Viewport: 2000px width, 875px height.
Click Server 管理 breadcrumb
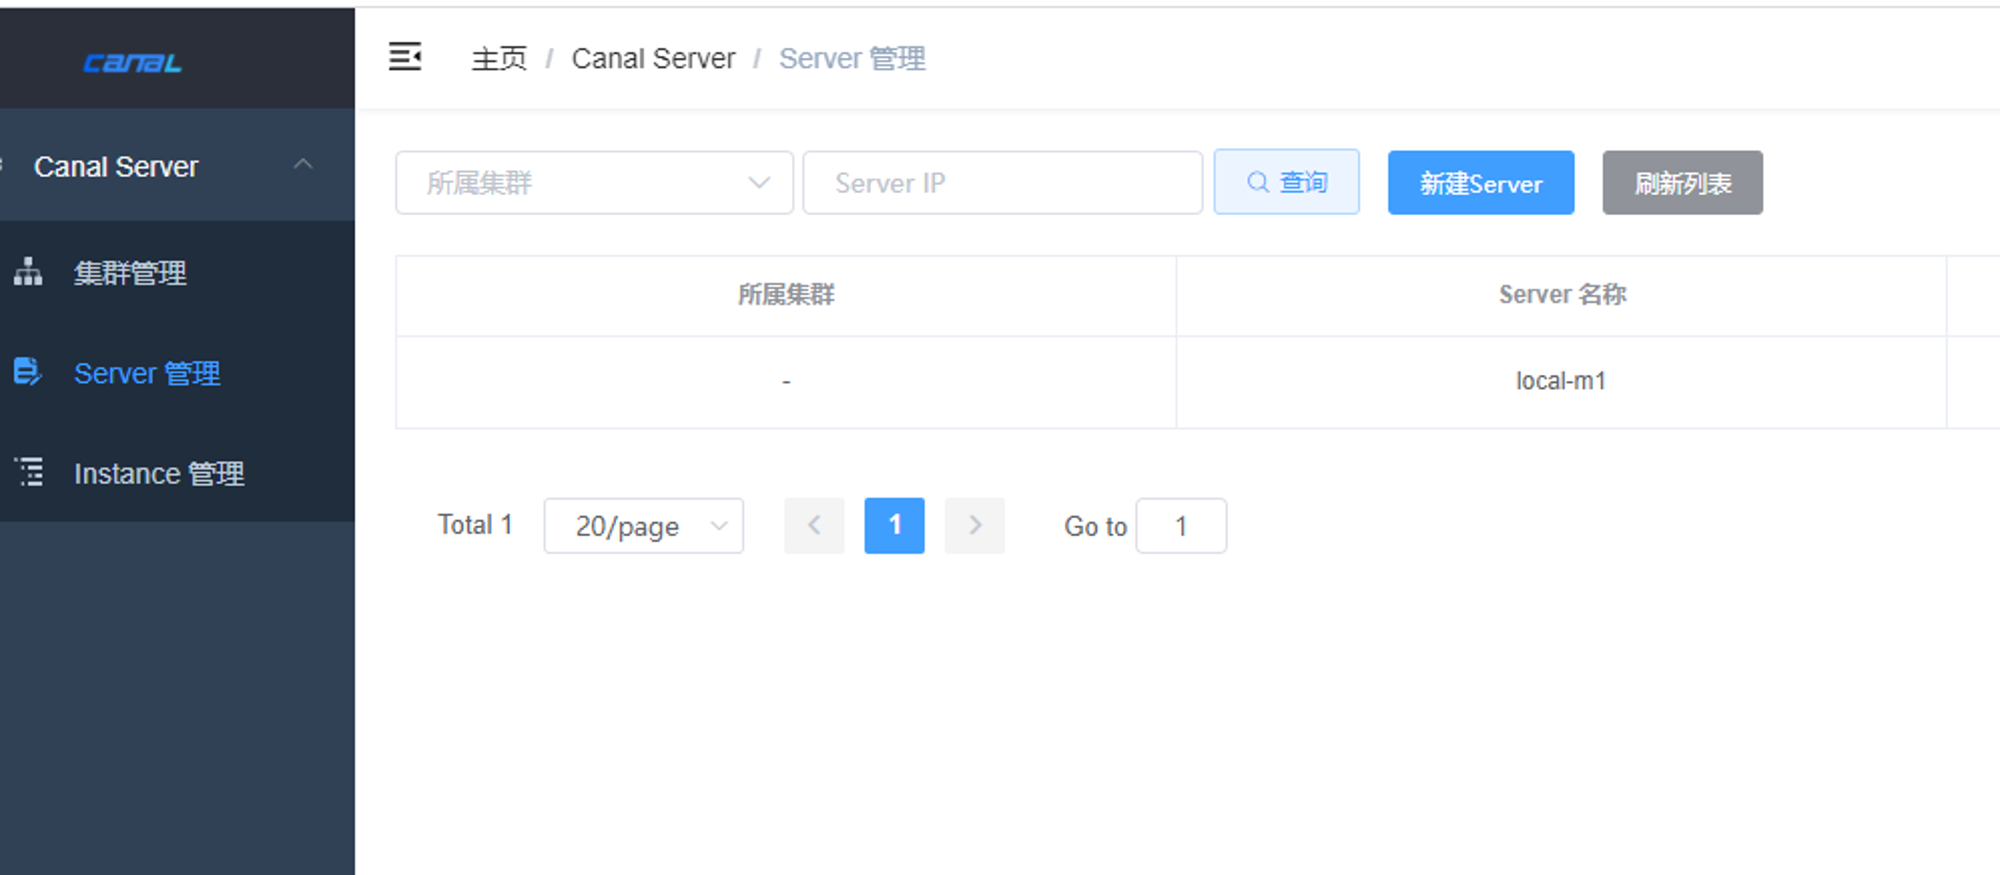tap(852, 58)
